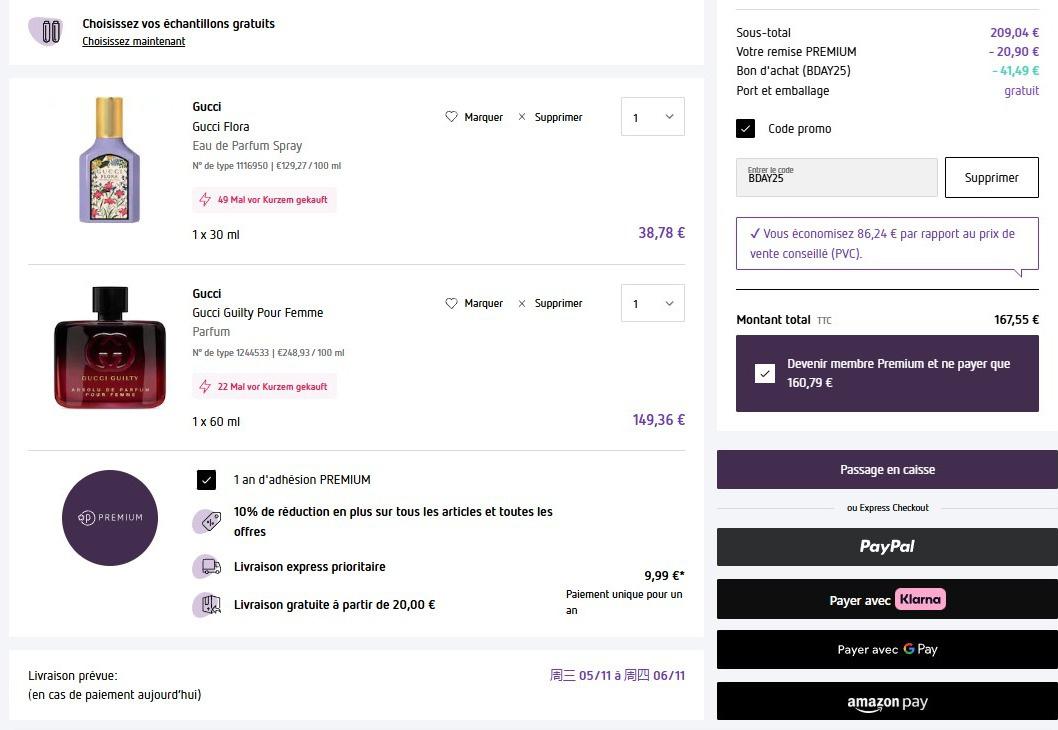Open the quantity dropdown for Gucci Guilty
Screen dimensions: 1058x730
pos(653,303)
